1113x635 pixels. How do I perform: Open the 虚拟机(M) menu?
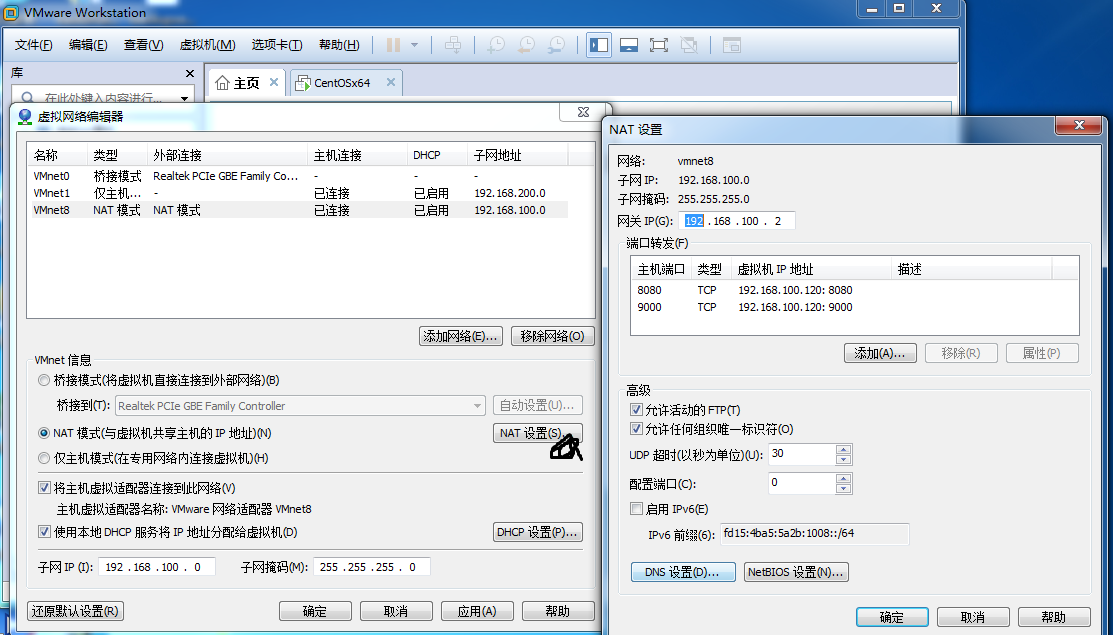(207, 45)
